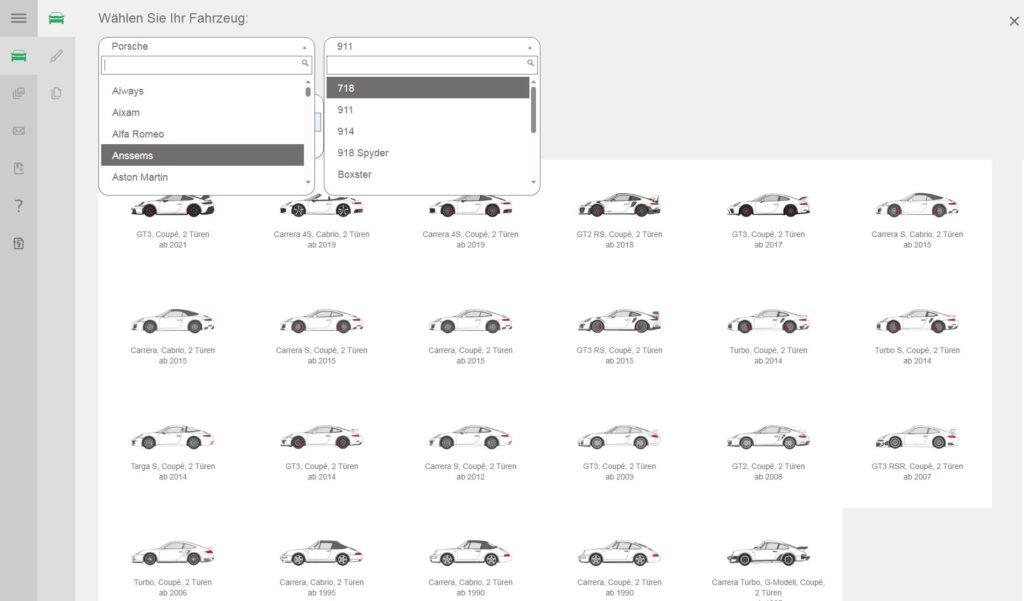1024x601 pixels.
Task: Open the pencil edit tool
Action: tap(56, 56)
